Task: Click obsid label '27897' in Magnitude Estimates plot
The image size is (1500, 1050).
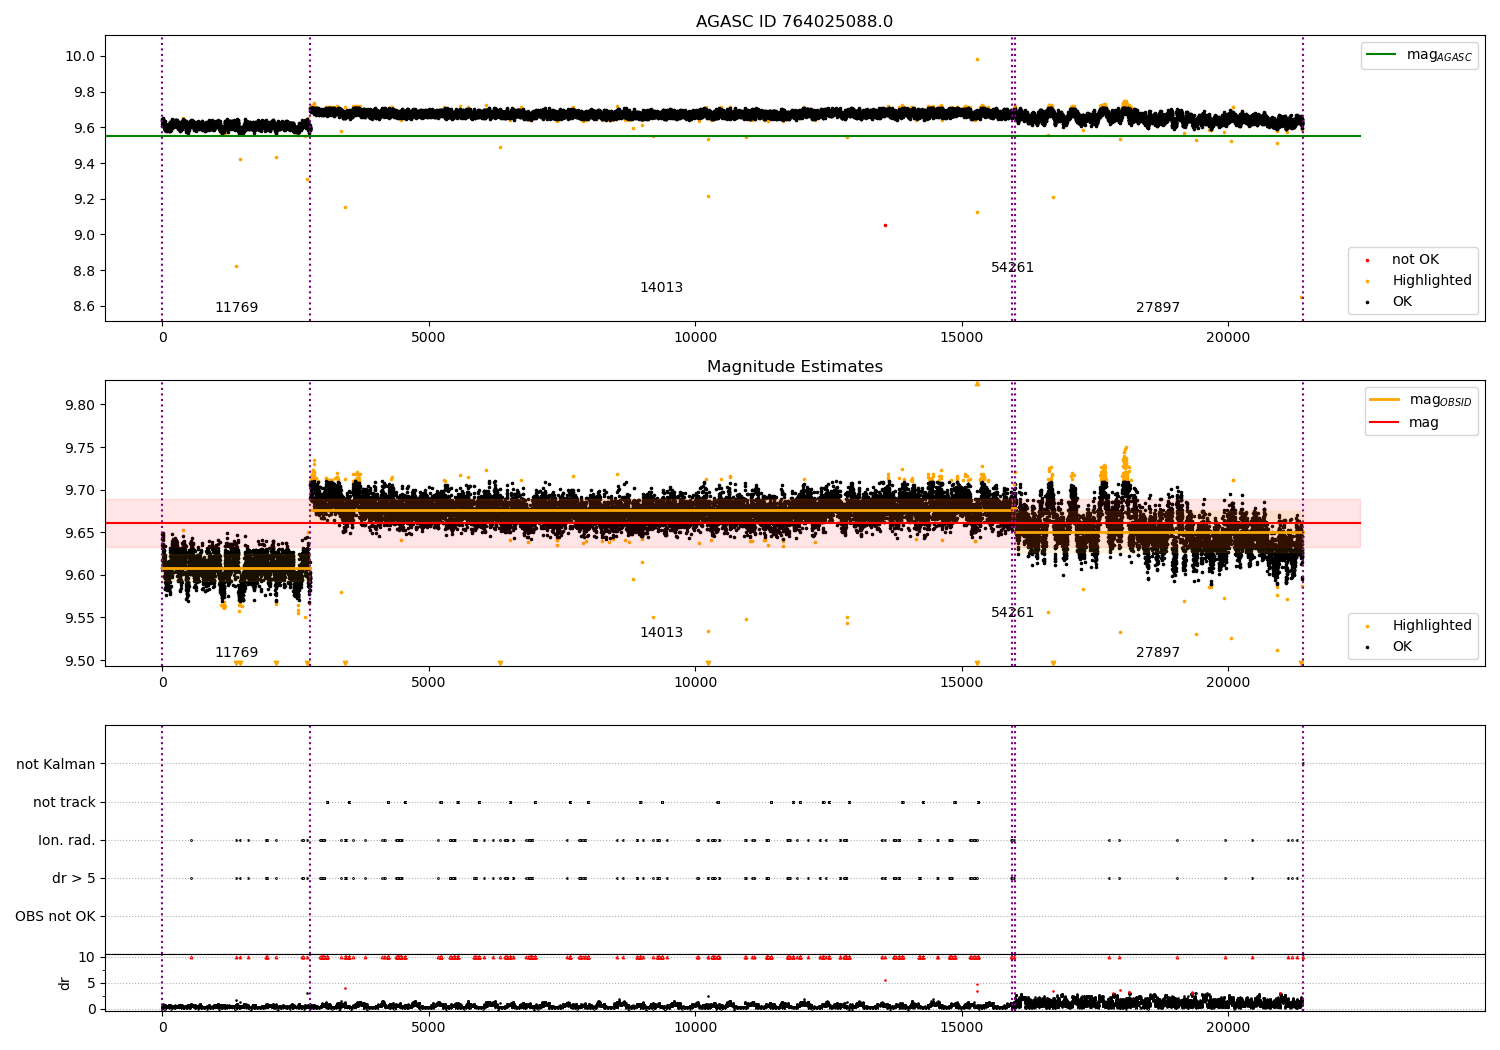Action: [1158, 653]
